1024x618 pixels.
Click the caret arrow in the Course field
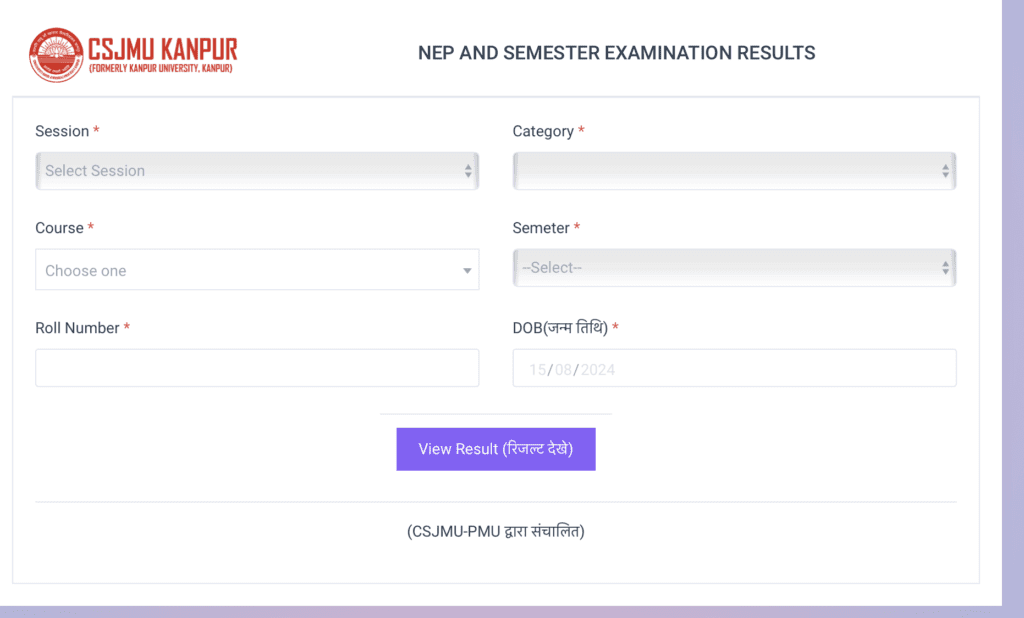point(467,271)
